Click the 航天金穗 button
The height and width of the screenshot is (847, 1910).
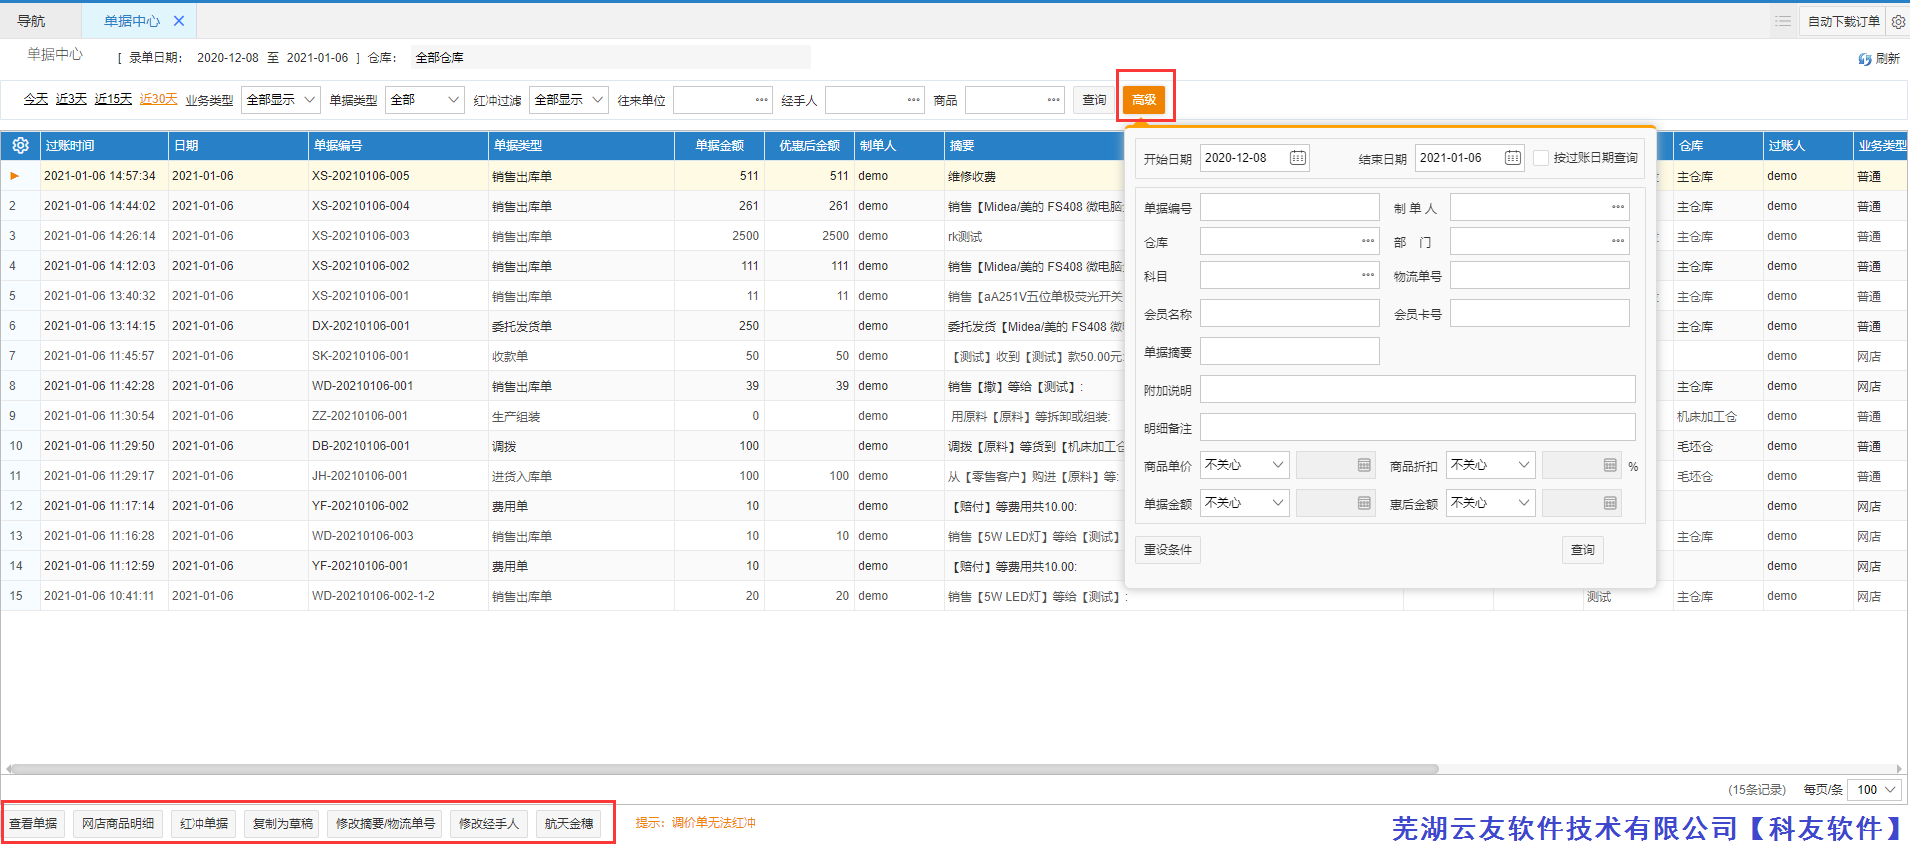point(569,824)
